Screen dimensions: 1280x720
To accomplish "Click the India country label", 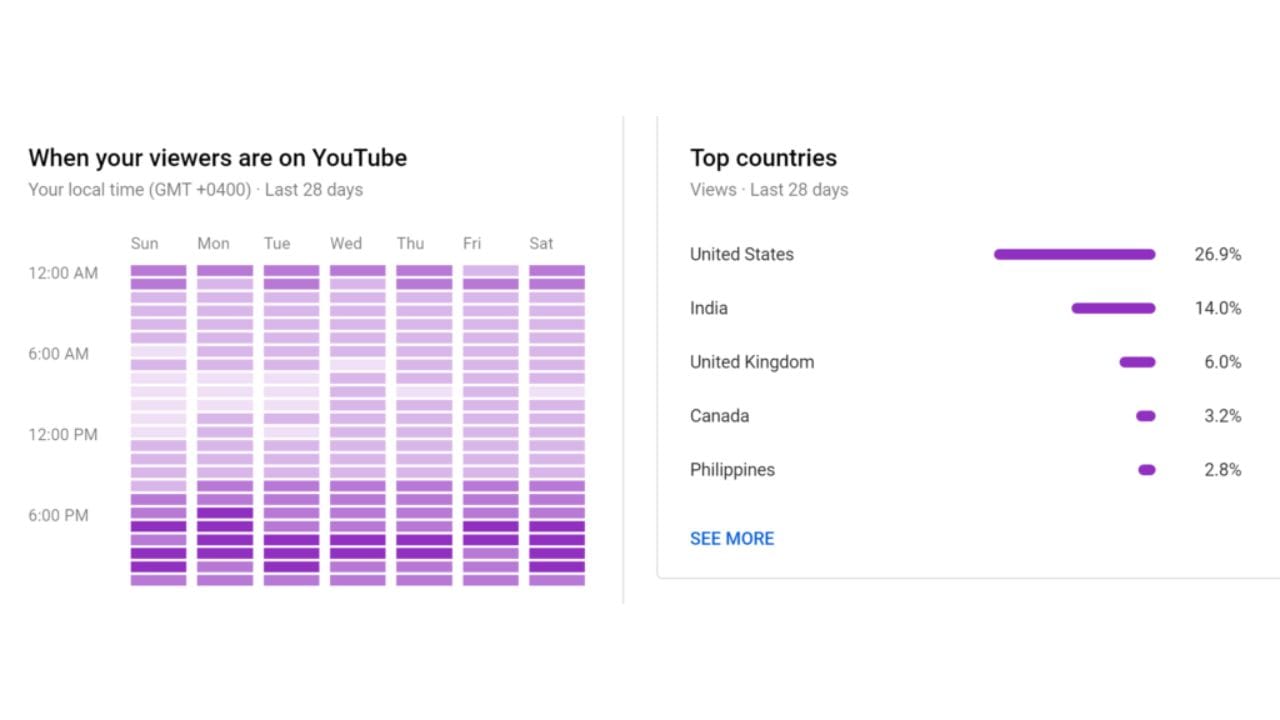I will (x=708, y=308).
